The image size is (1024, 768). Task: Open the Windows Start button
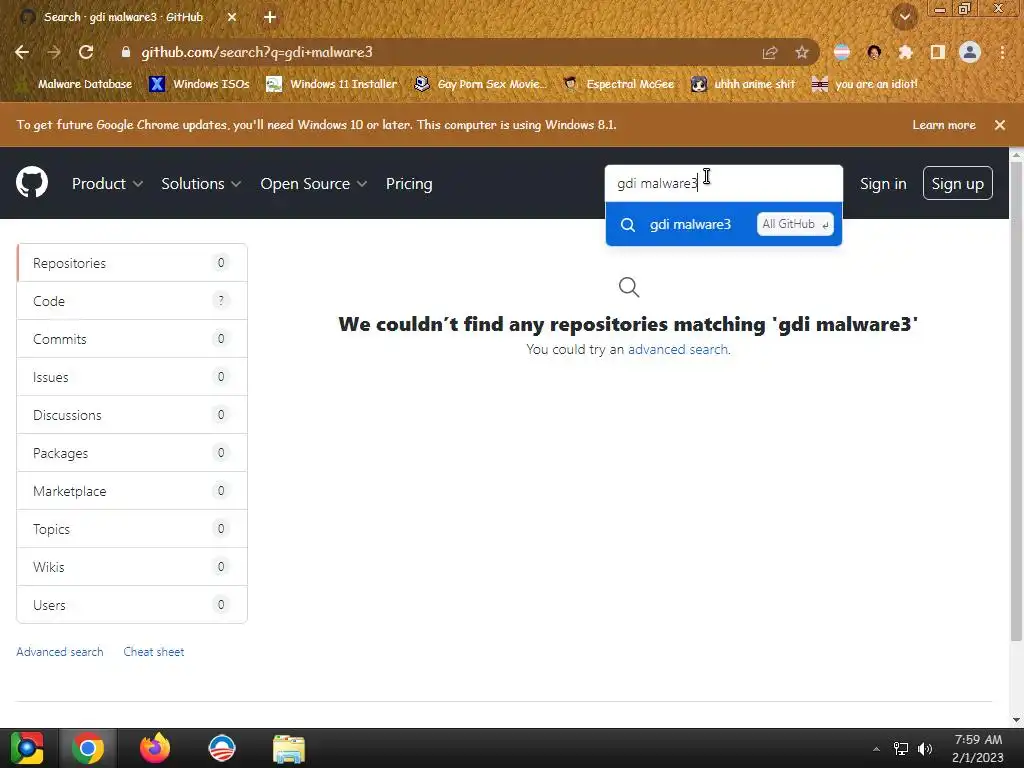[x=27, y=748]
